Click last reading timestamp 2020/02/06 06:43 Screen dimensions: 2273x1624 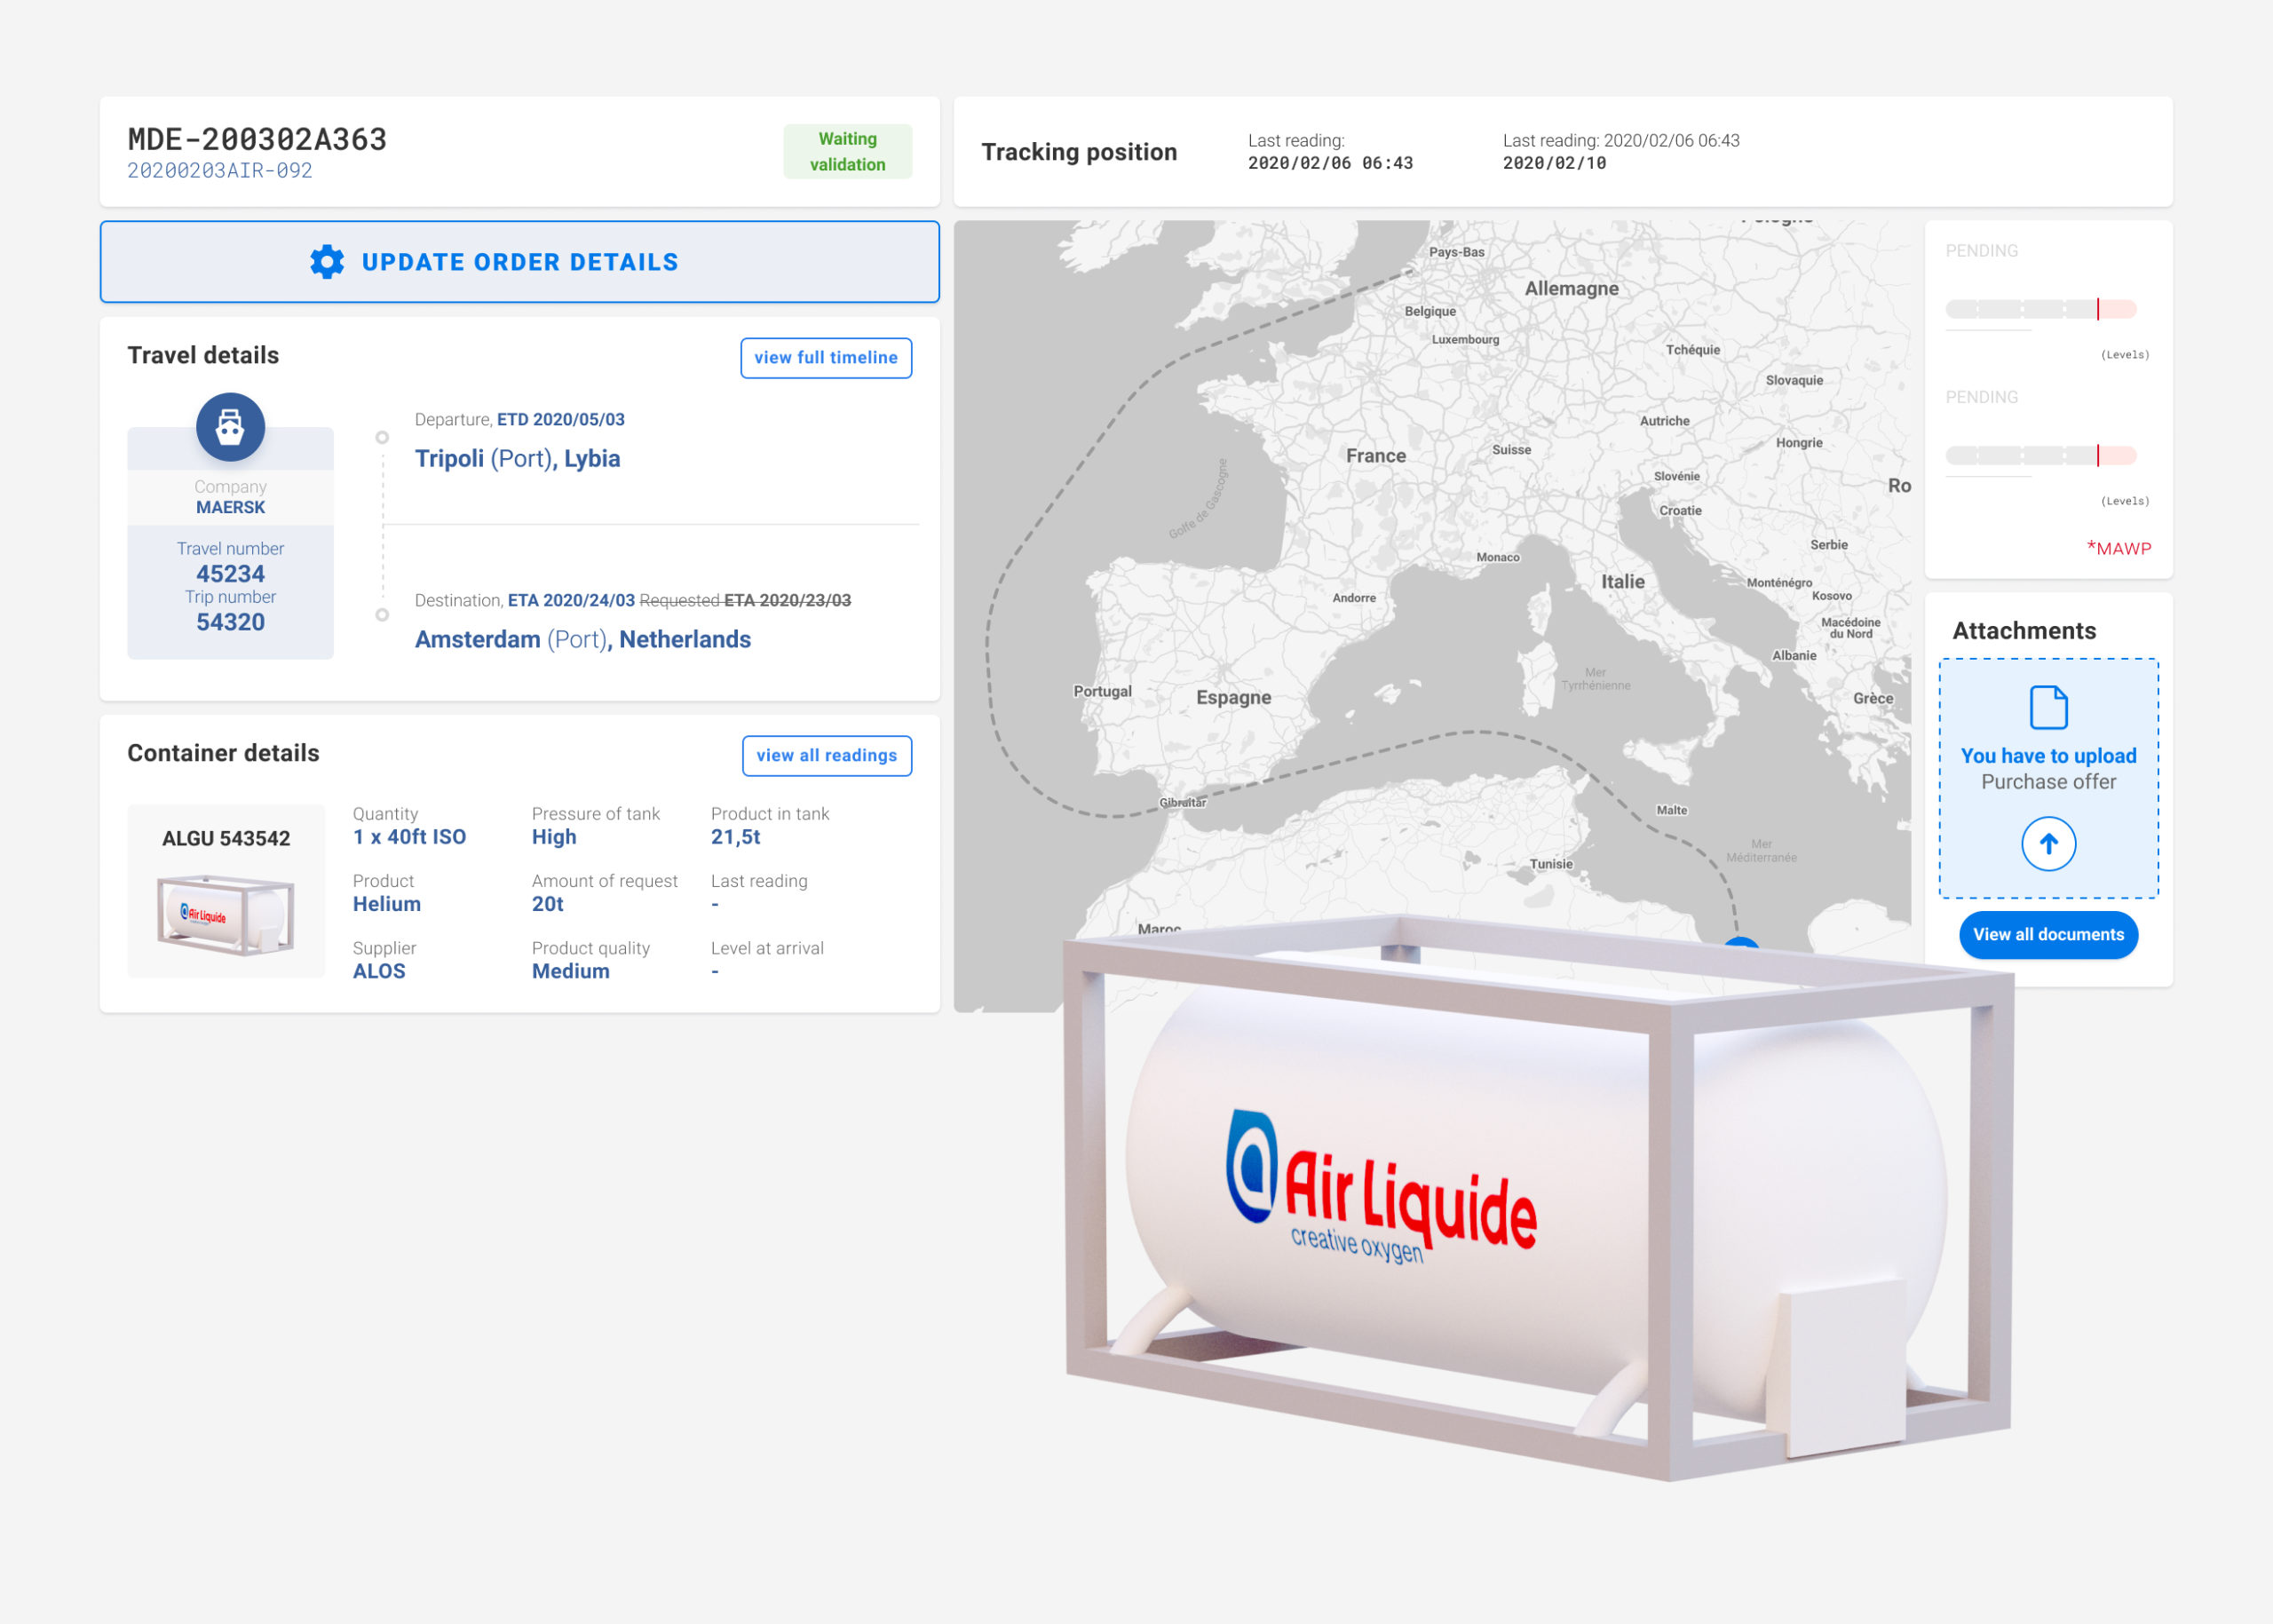coord(1330,163)
